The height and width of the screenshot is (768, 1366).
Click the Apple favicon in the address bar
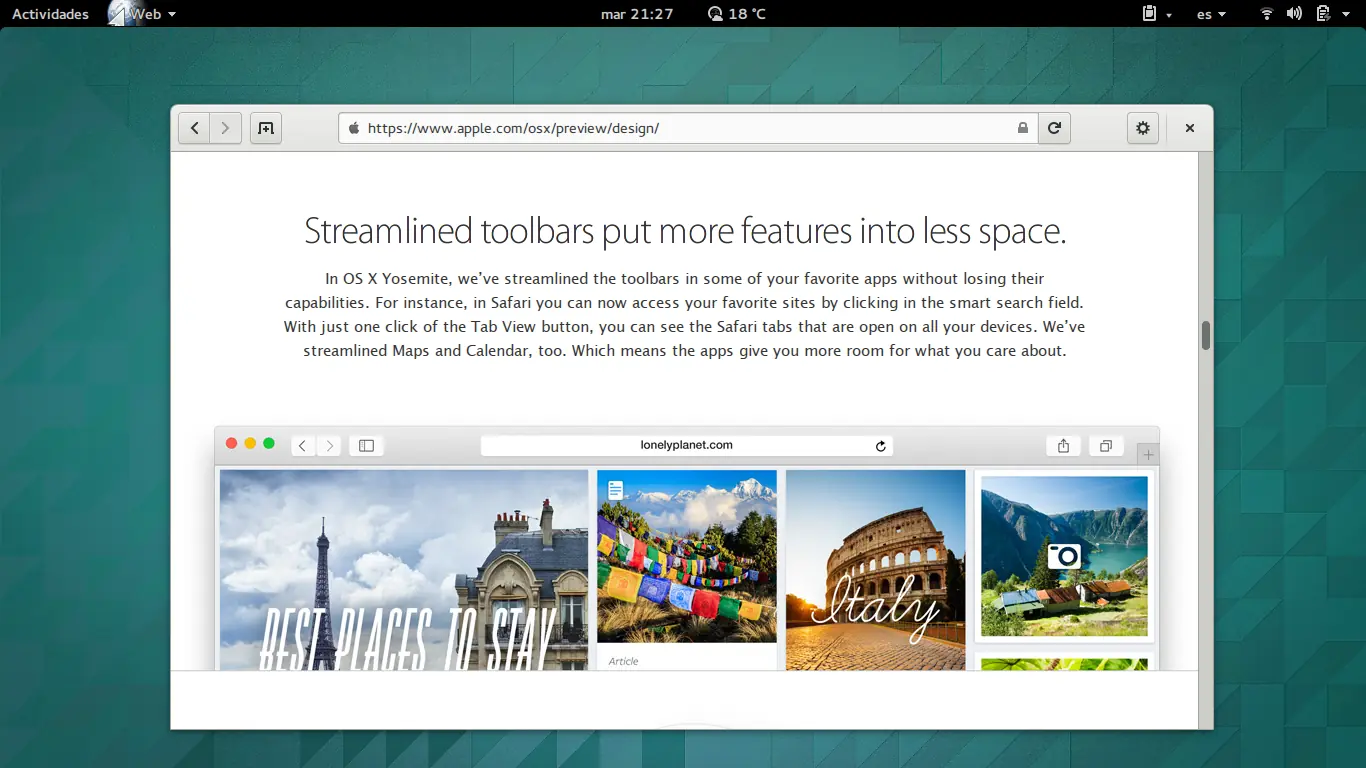tap(353, 128)
